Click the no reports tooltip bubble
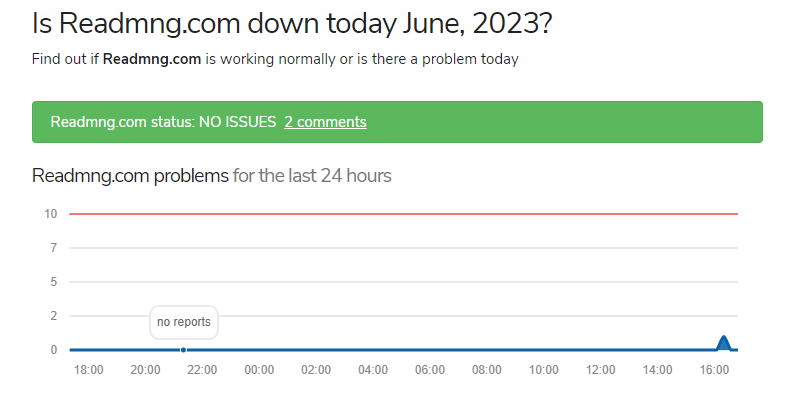 tap(184, 322)
